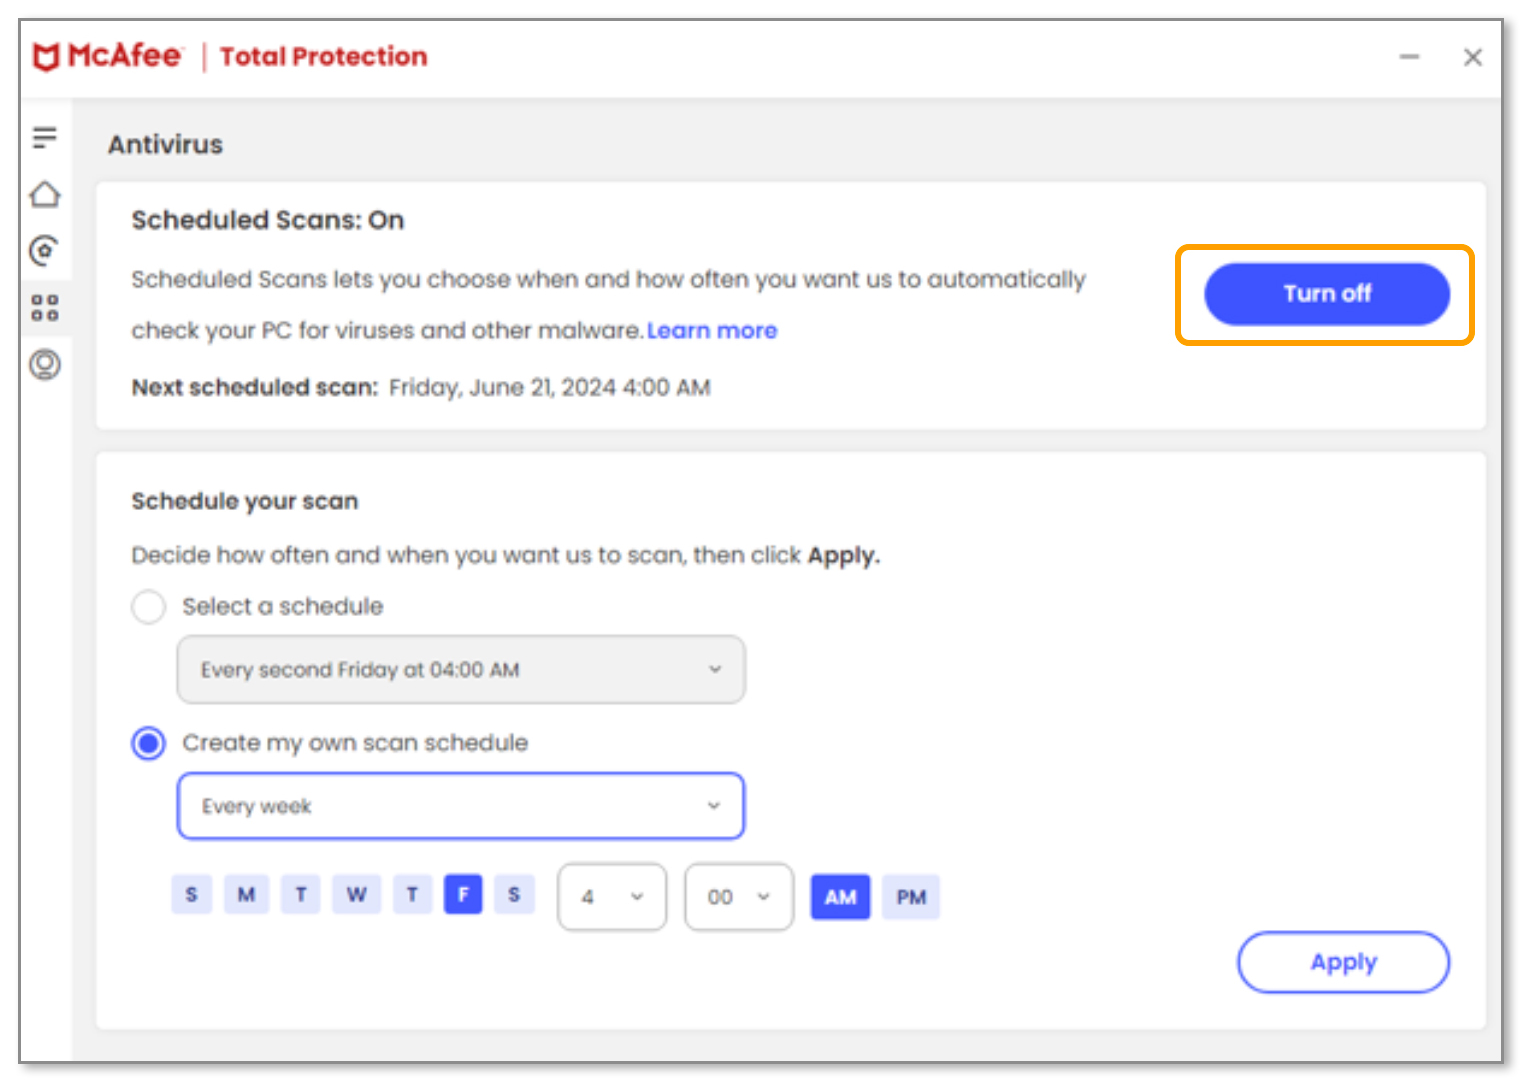
Task: Open the apps grid sidebar icon
Action: (45, 307)
